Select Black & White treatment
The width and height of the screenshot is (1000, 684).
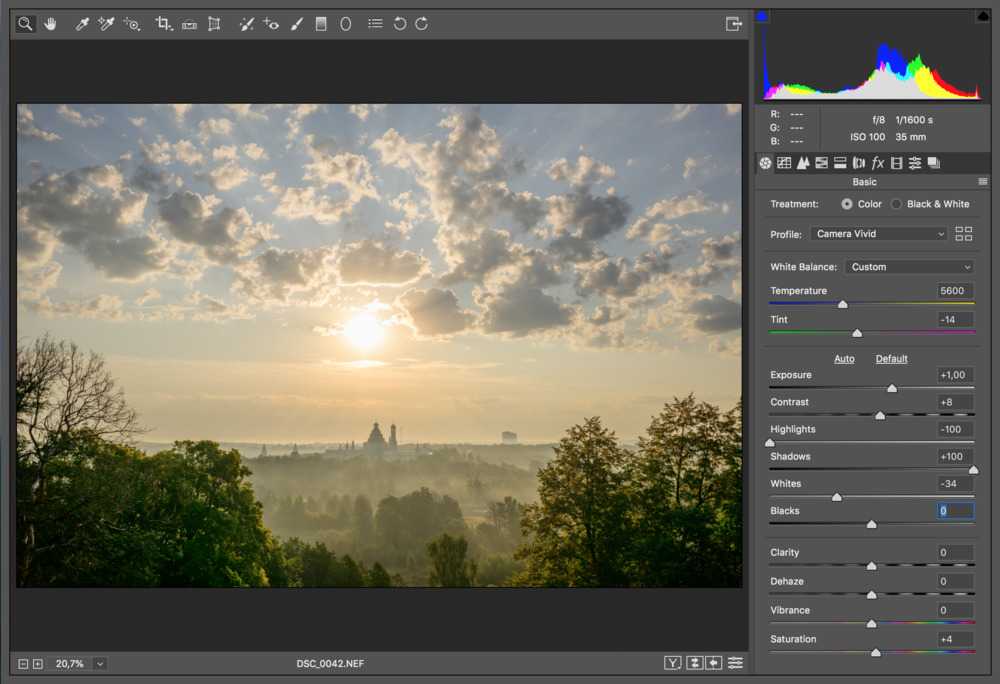897,204
